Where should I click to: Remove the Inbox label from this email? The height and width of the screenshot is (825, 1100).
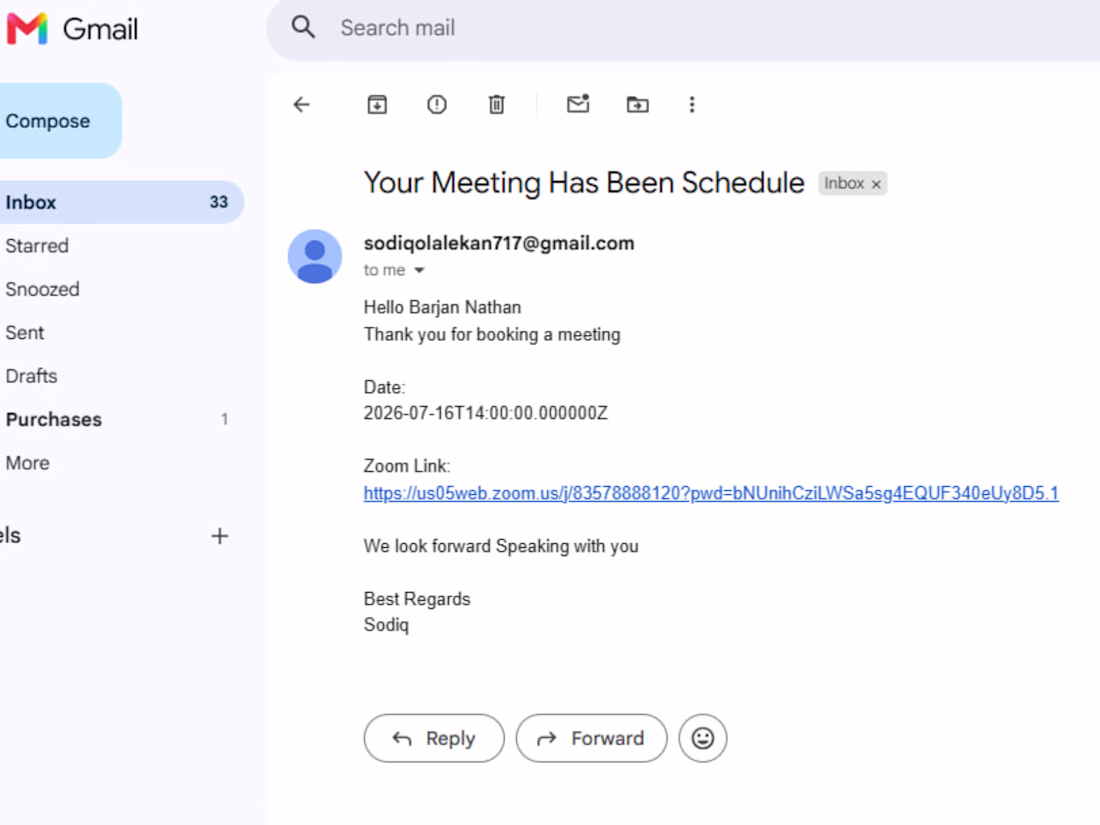pyautogui.click(x=876, y=184)
